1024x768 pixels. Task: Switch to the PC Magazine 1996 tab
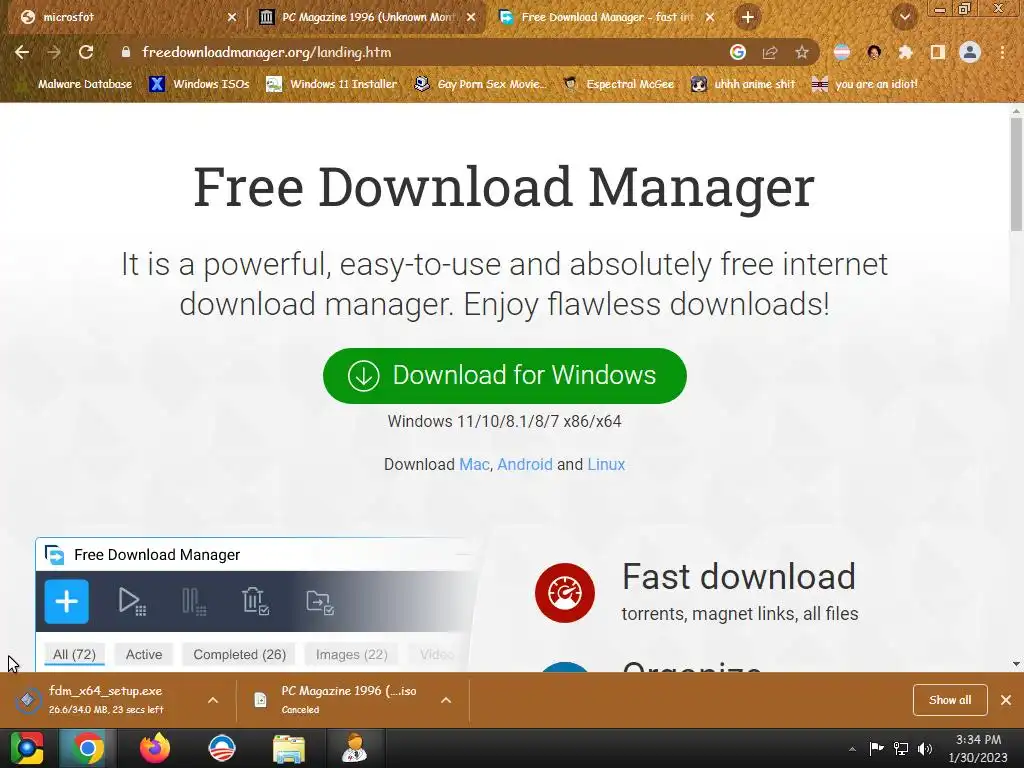[368, 17]
